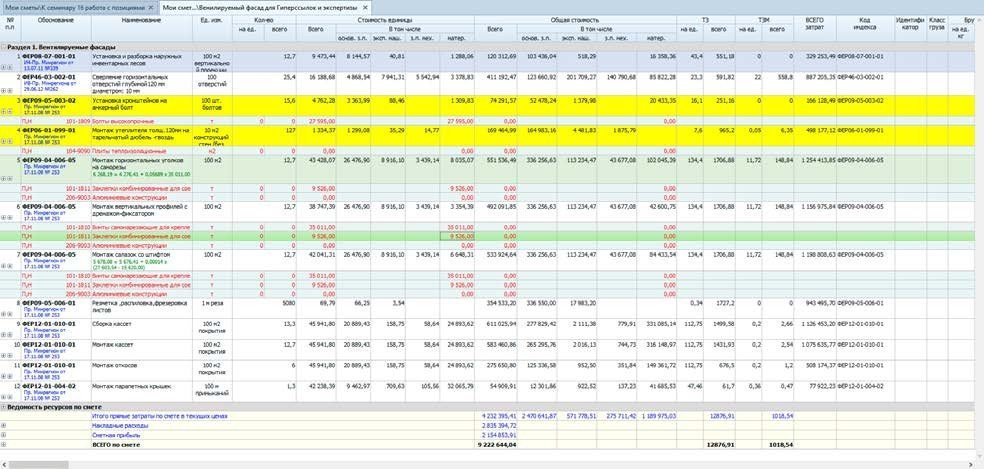Click name 'Монтаж утеплителя толщ. 120мм'
Image resolution: width=984 pixels, height=469 pixels.
pyautogui.click(x=141, y=133)
